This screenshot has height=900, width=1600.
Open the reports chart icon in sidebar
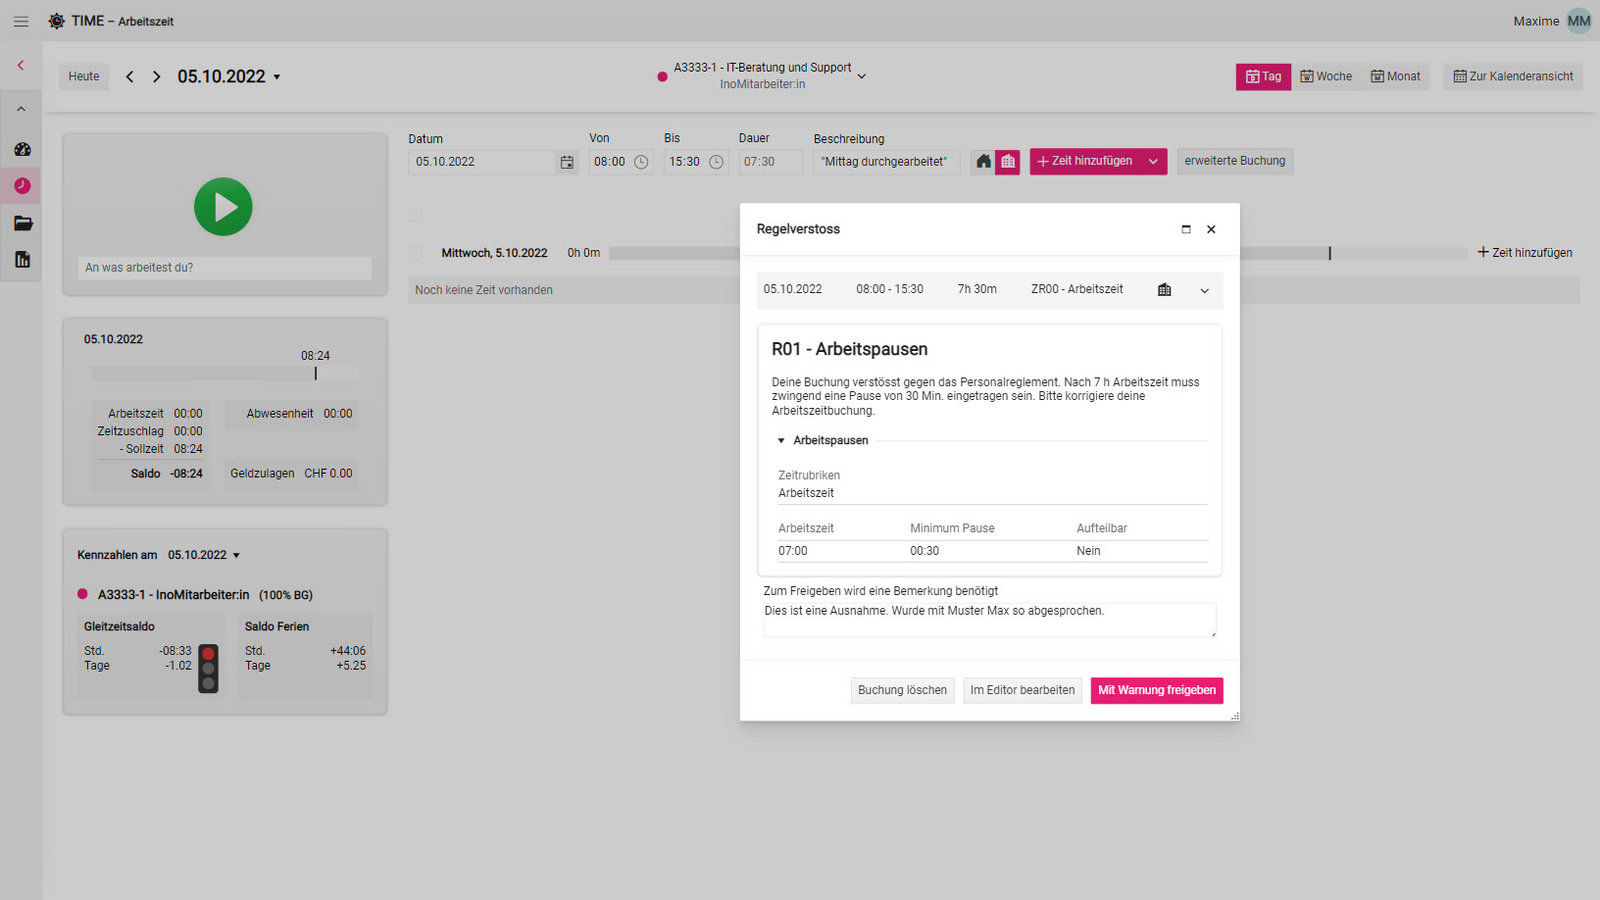(22, 260)
